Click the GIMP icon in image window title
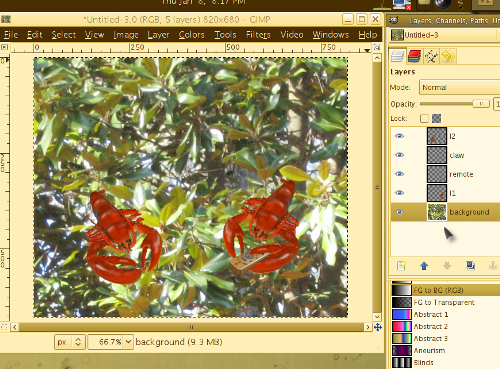The image size is (500, 369). coord(6,20)
